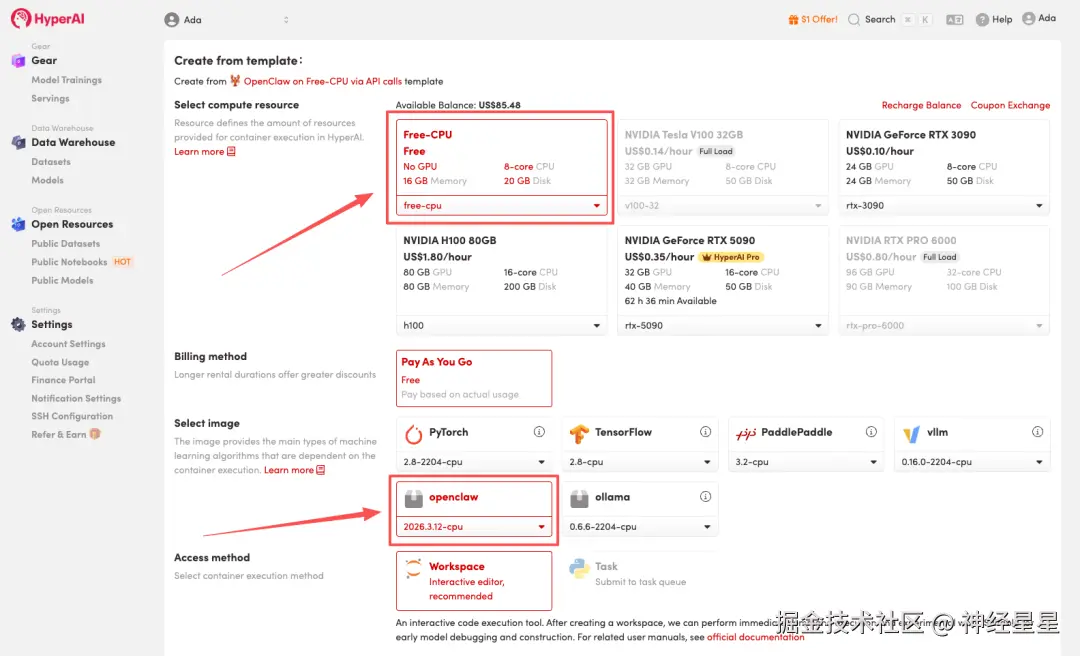Screen dimensions: 1080x656
Task: Open Quota Usage settings
Action: (60, 362)
